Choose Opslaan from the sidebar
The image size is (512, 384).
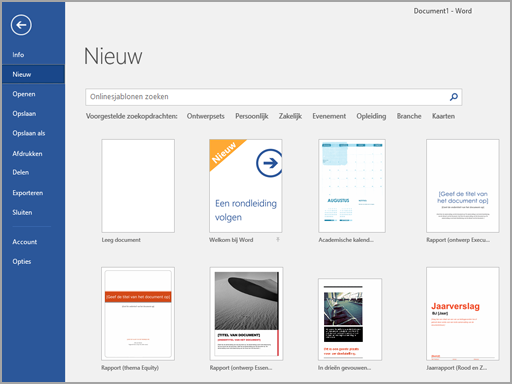24,114
